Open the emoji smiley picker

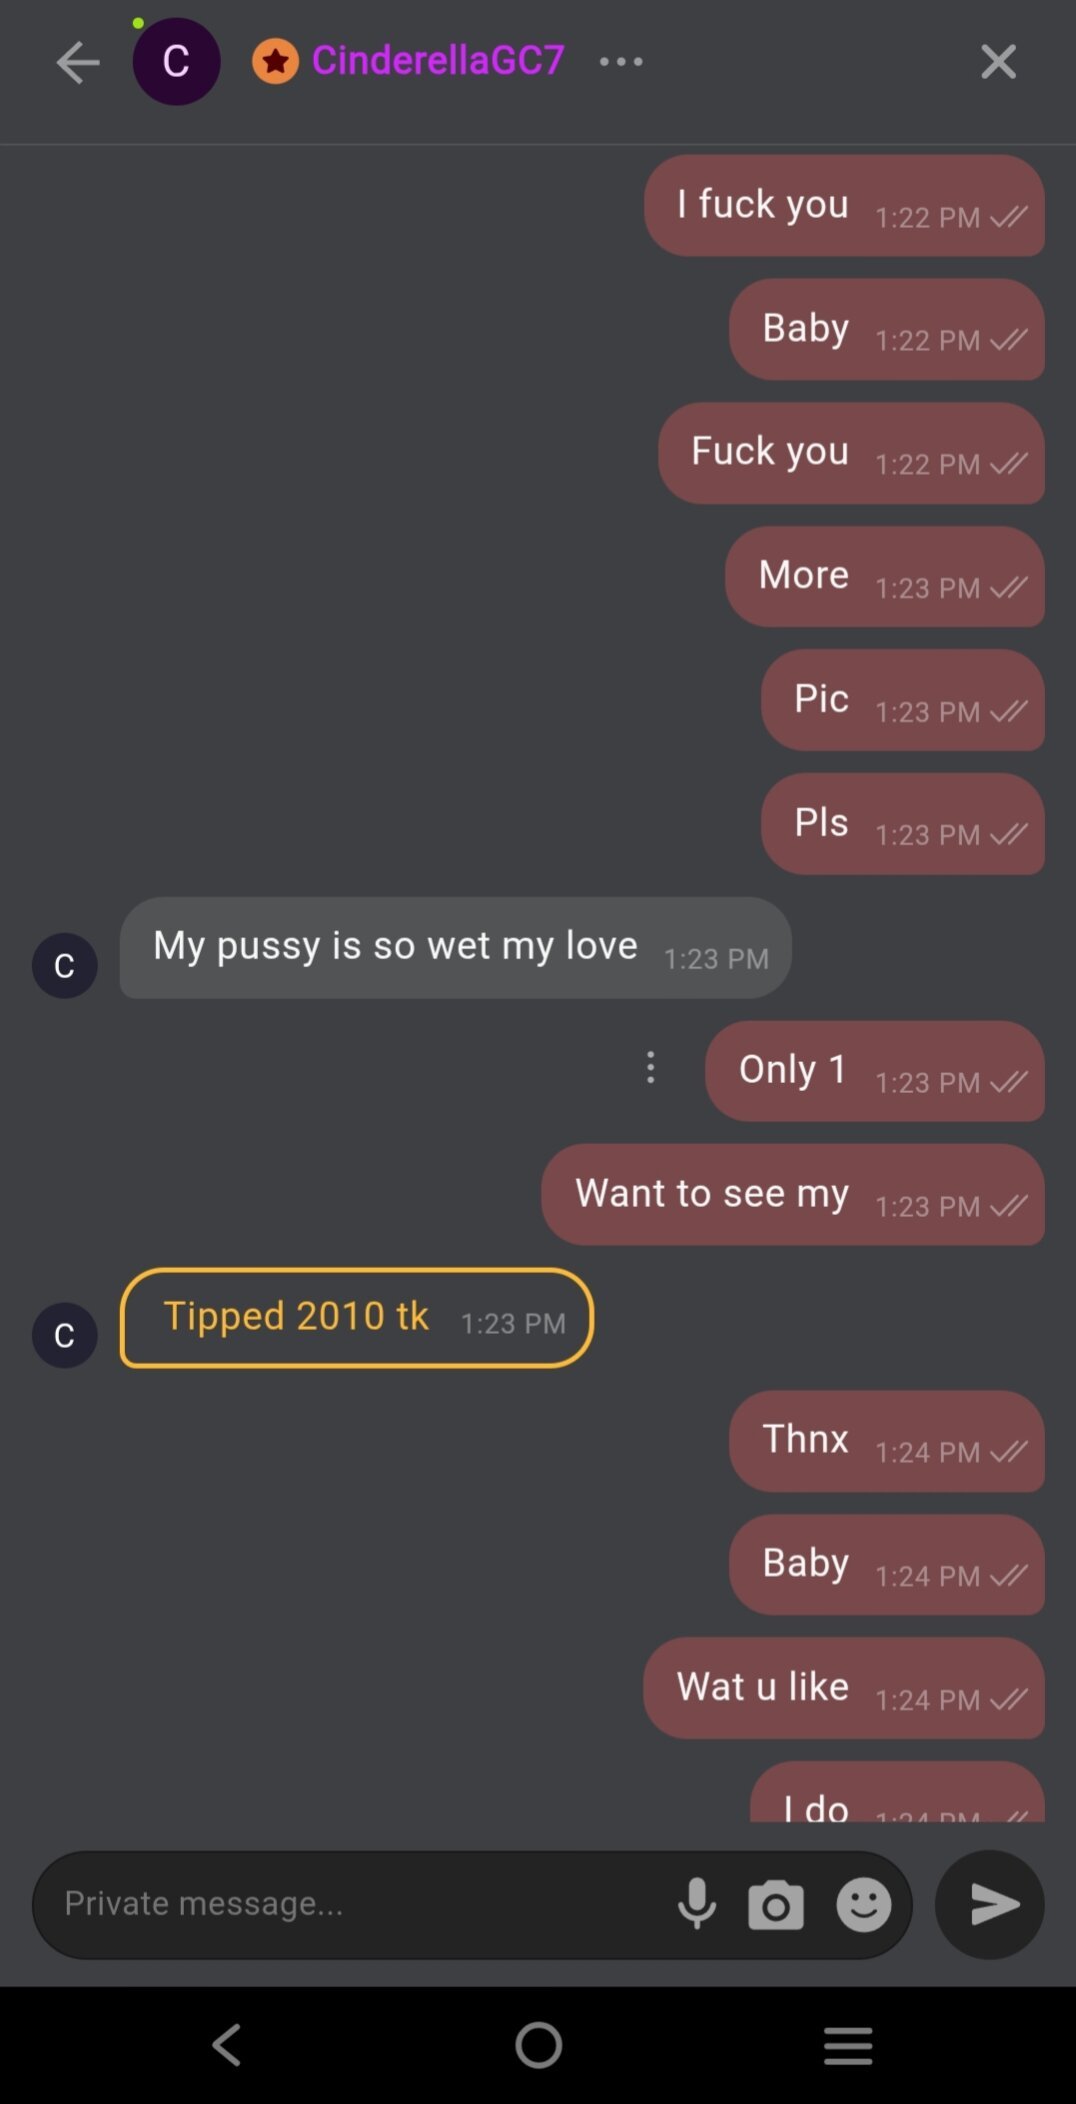864,1904
